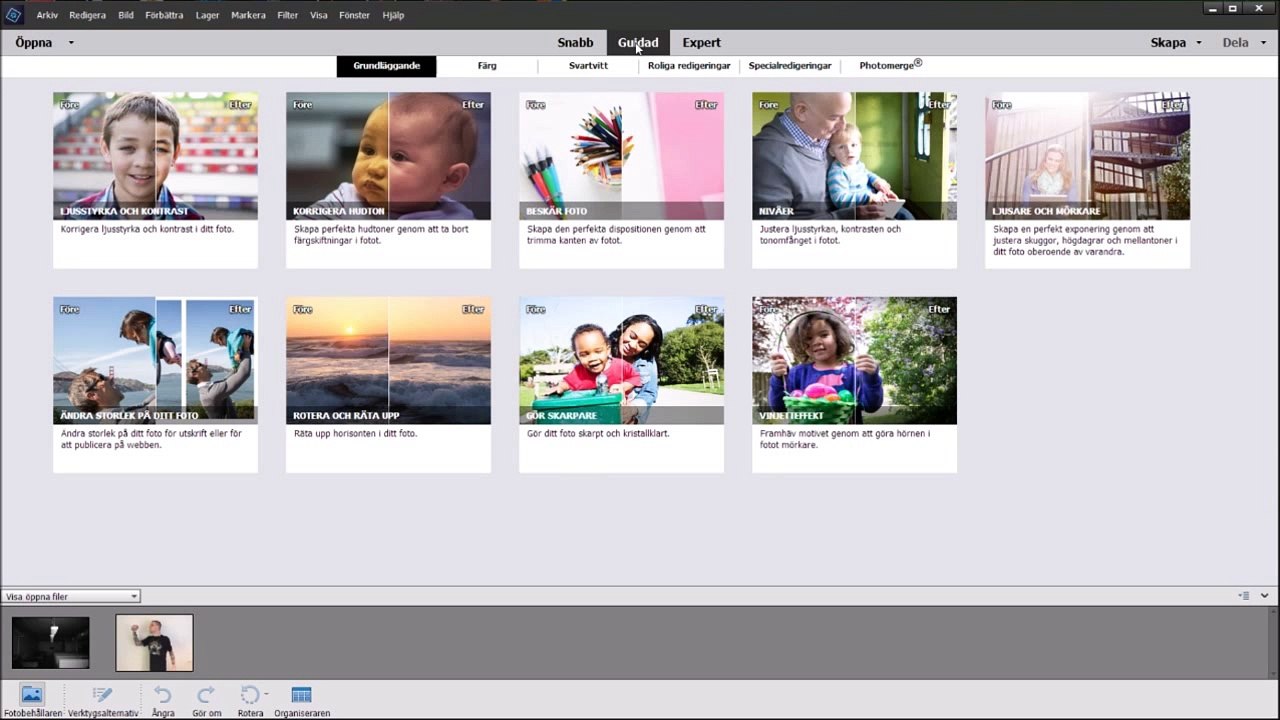Open the Rotera direction dropdown arrow
Image resolution: width=1280 pixels, height=720 pixels.
coord(266,693)
